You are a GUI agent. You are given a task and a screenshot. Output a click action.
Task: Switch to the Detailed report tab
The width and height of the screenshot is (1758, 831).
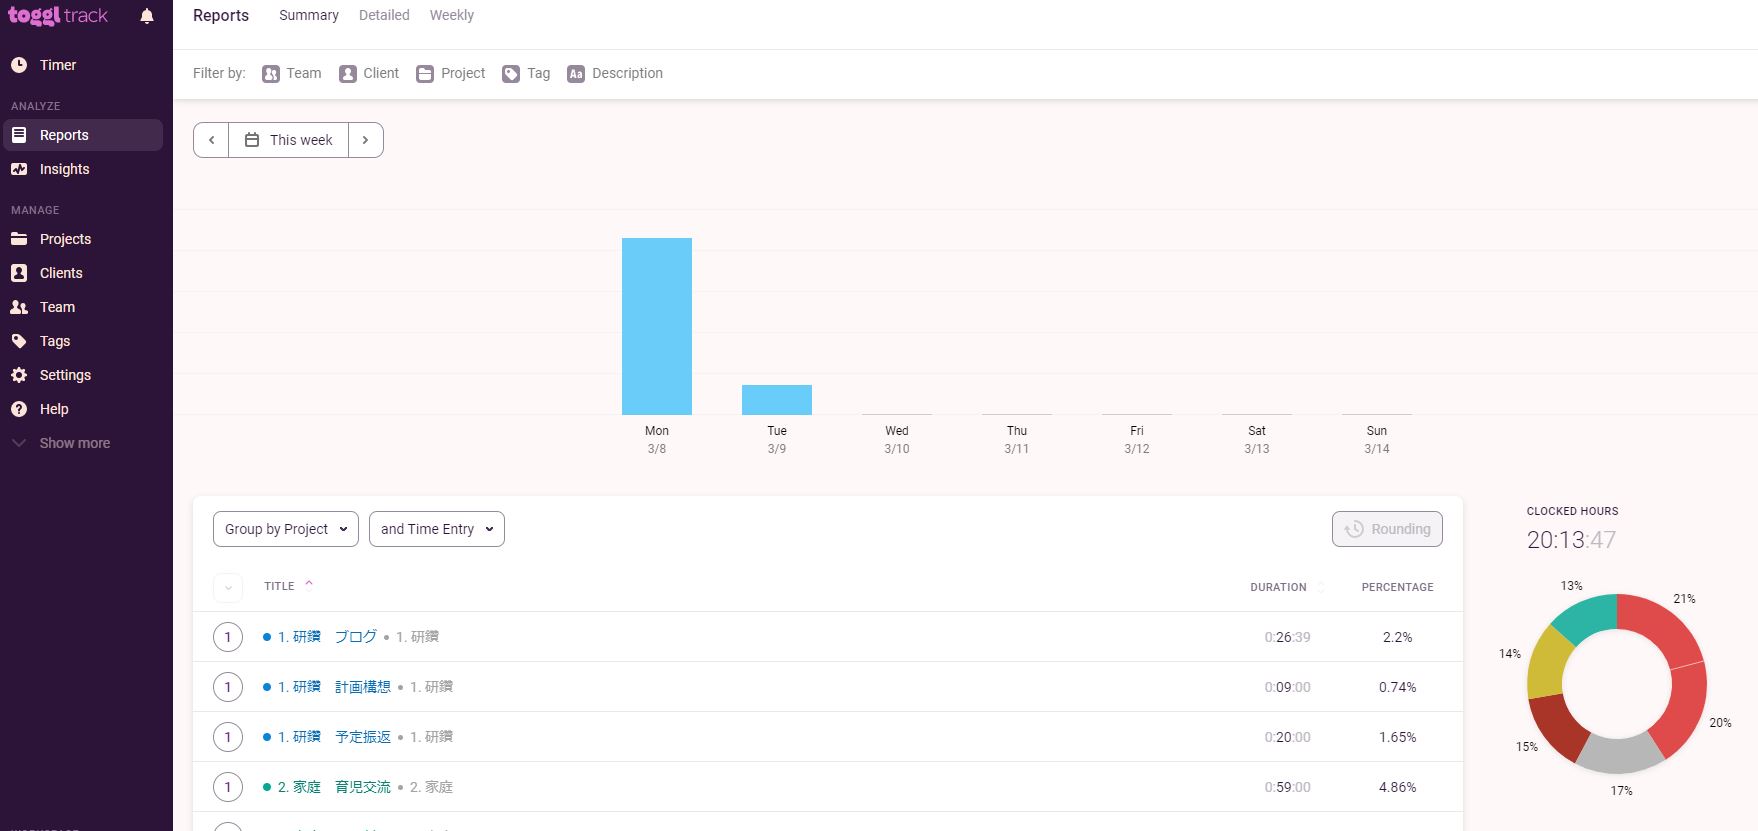coord(384,15)
